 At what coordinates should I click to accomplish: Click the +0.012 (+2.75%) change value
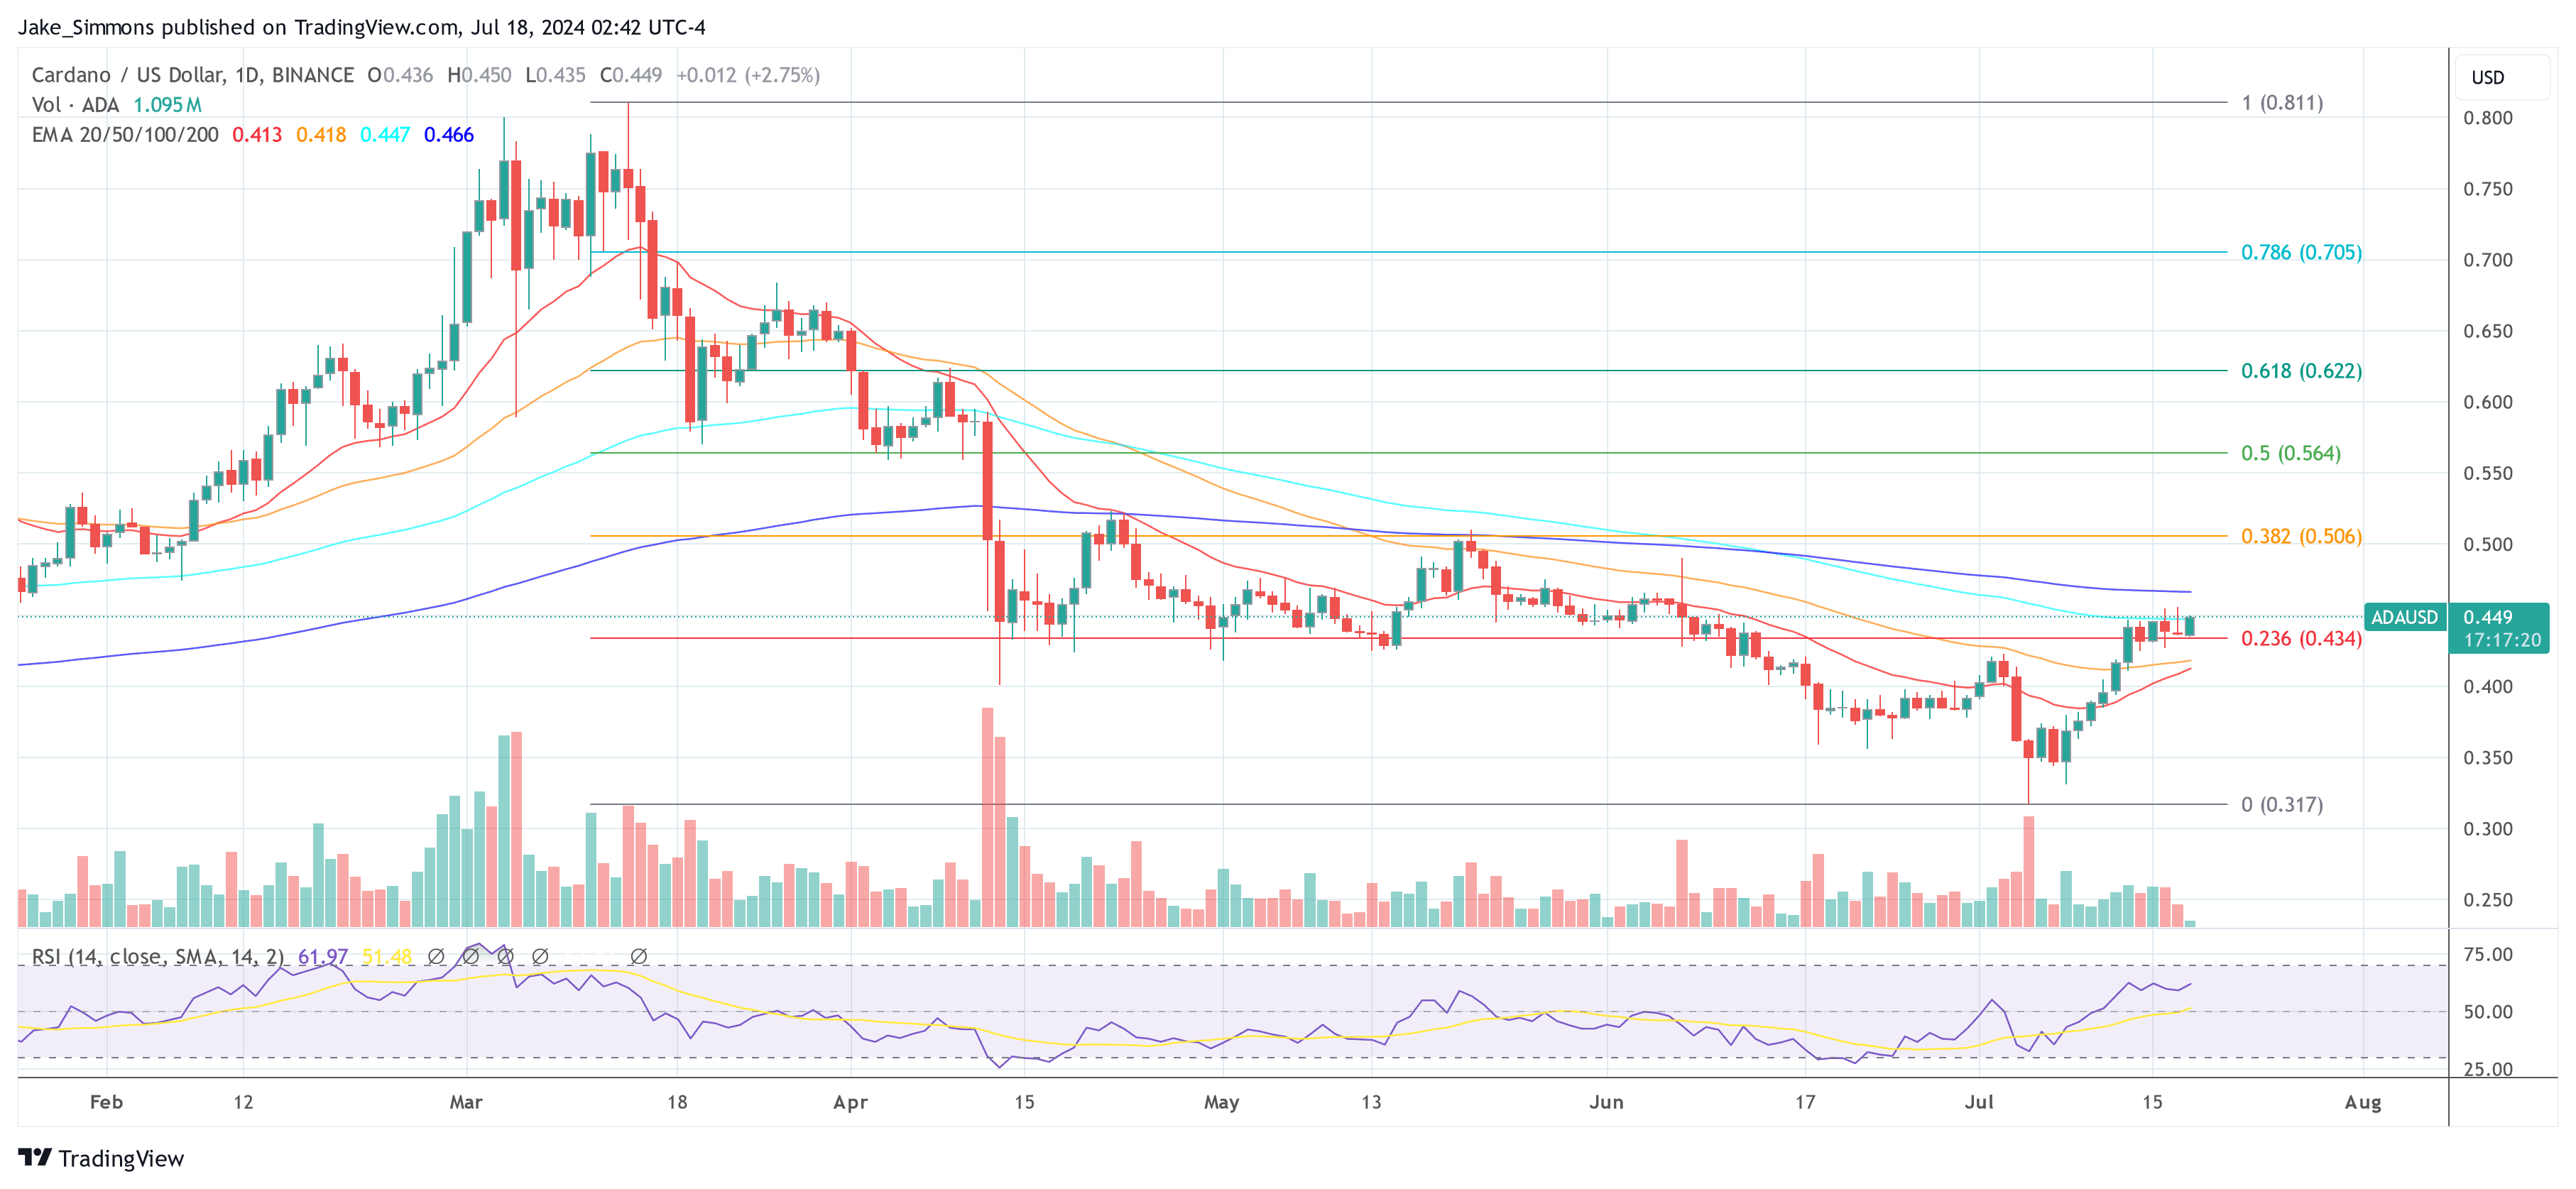click(x=748, y=75)
